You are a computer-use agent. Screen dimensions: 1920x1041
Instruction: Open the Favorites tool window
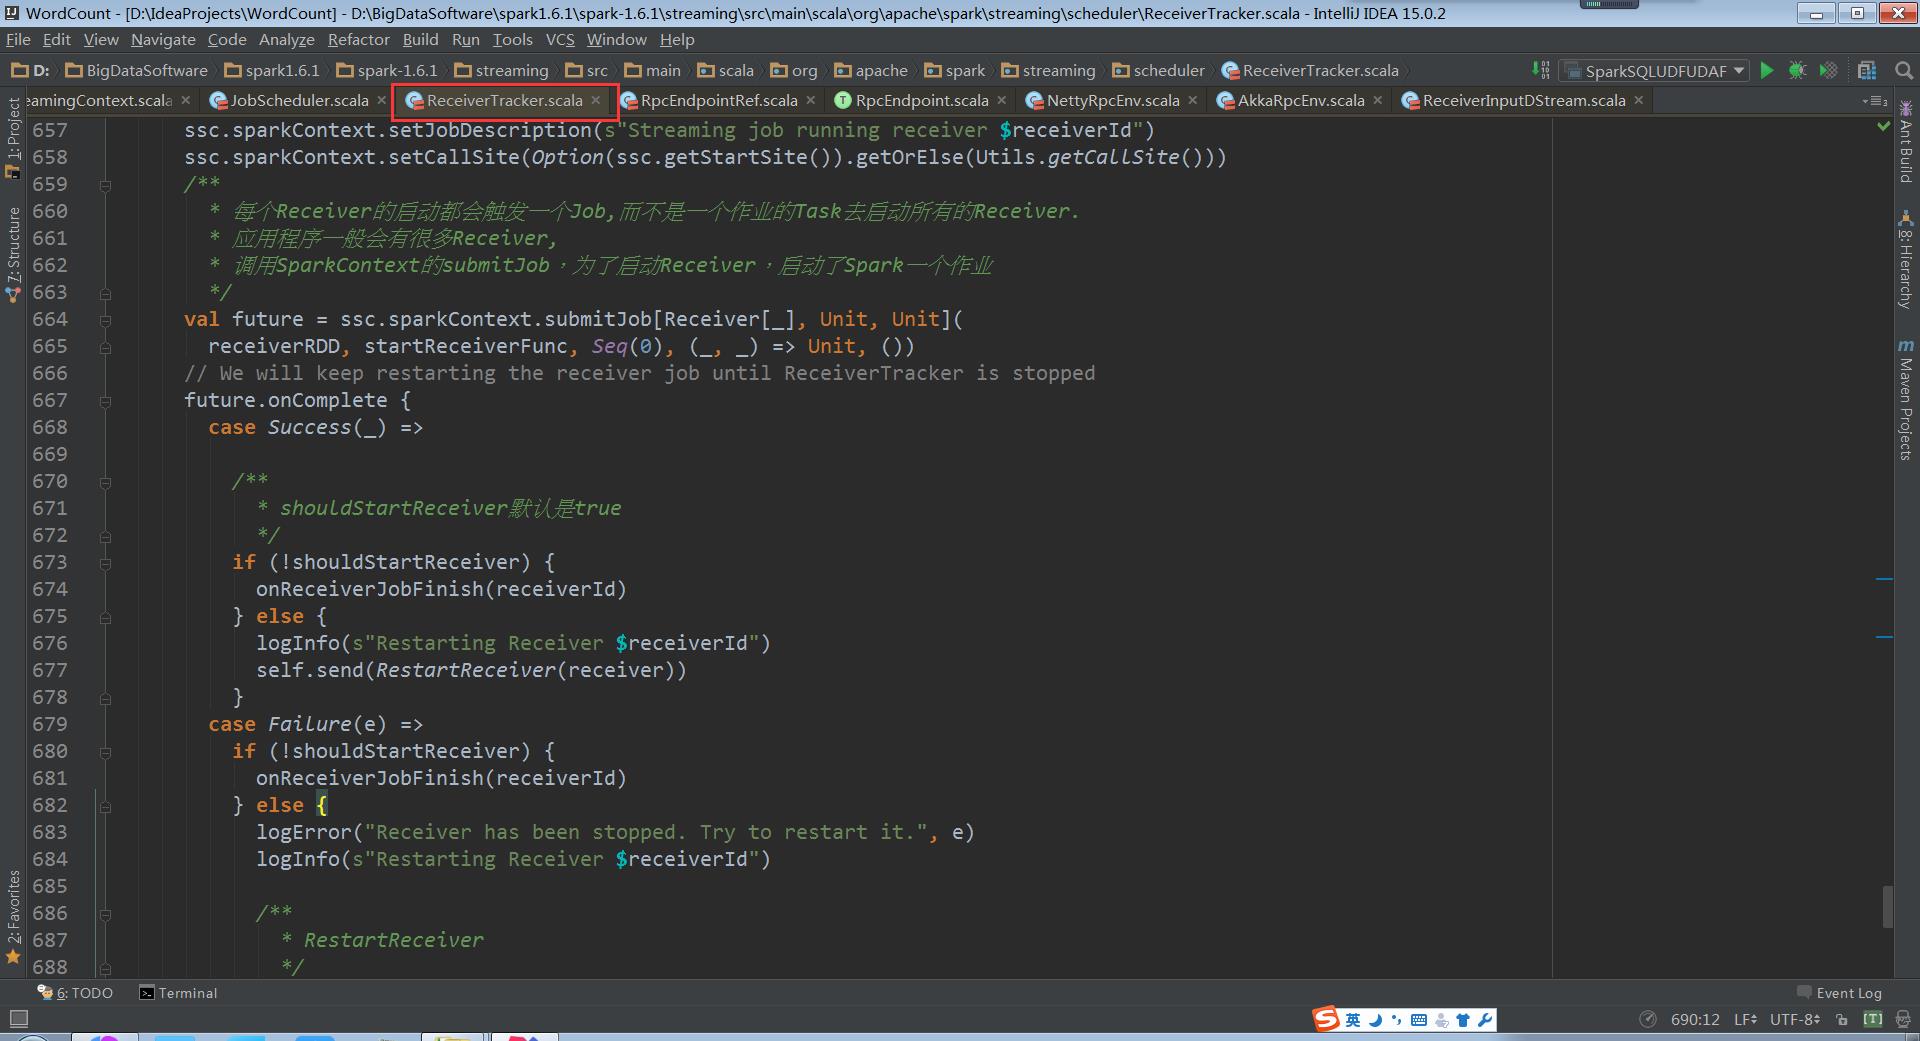pyautogui.click(x=13, y=917)
